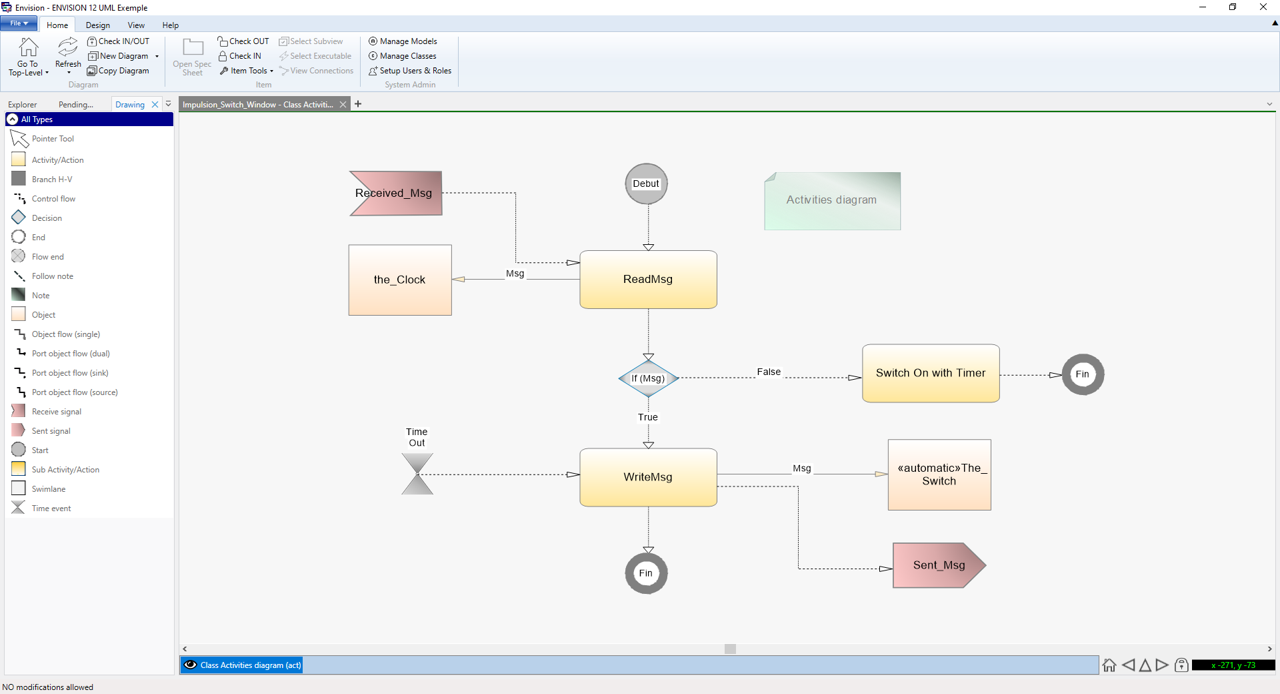Switch to the Design ribbon tab
The image size is (1280, 694).
pyautogui.click(x=98, y=25)
